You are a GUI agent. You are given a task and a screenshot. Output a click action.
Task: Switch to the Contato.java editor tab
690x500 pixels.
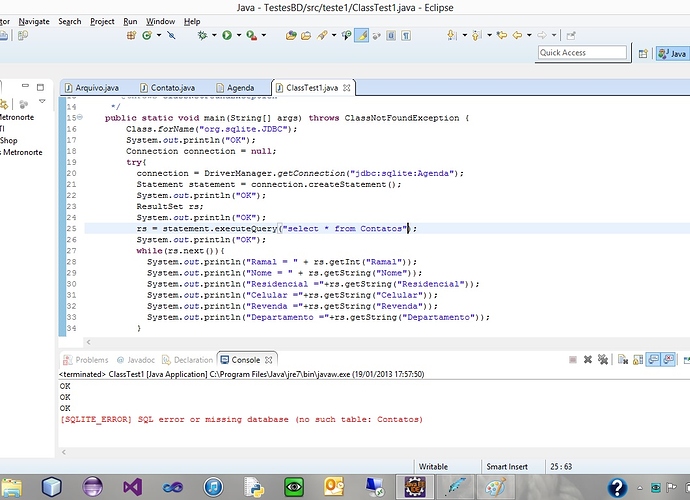click(x=173, y=88)
